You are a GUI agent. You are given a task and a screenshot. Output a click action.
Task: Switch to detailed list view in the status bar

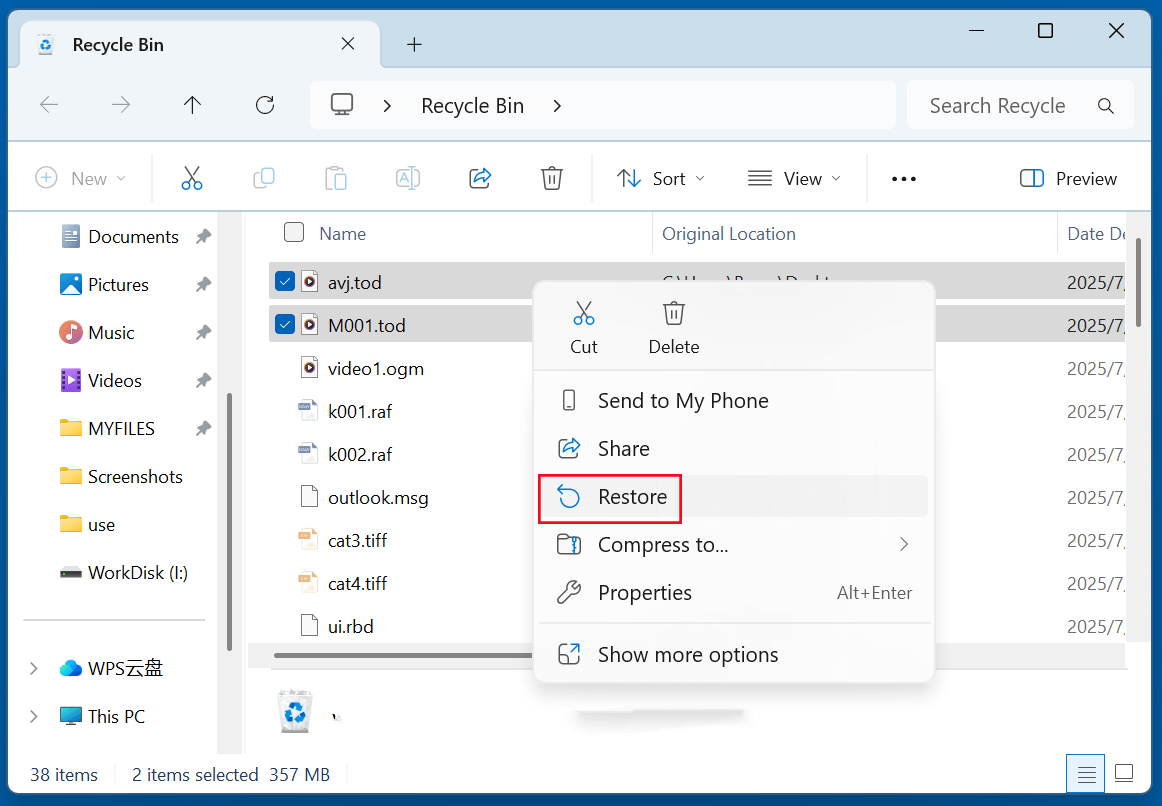click(x=1086, y=774)
